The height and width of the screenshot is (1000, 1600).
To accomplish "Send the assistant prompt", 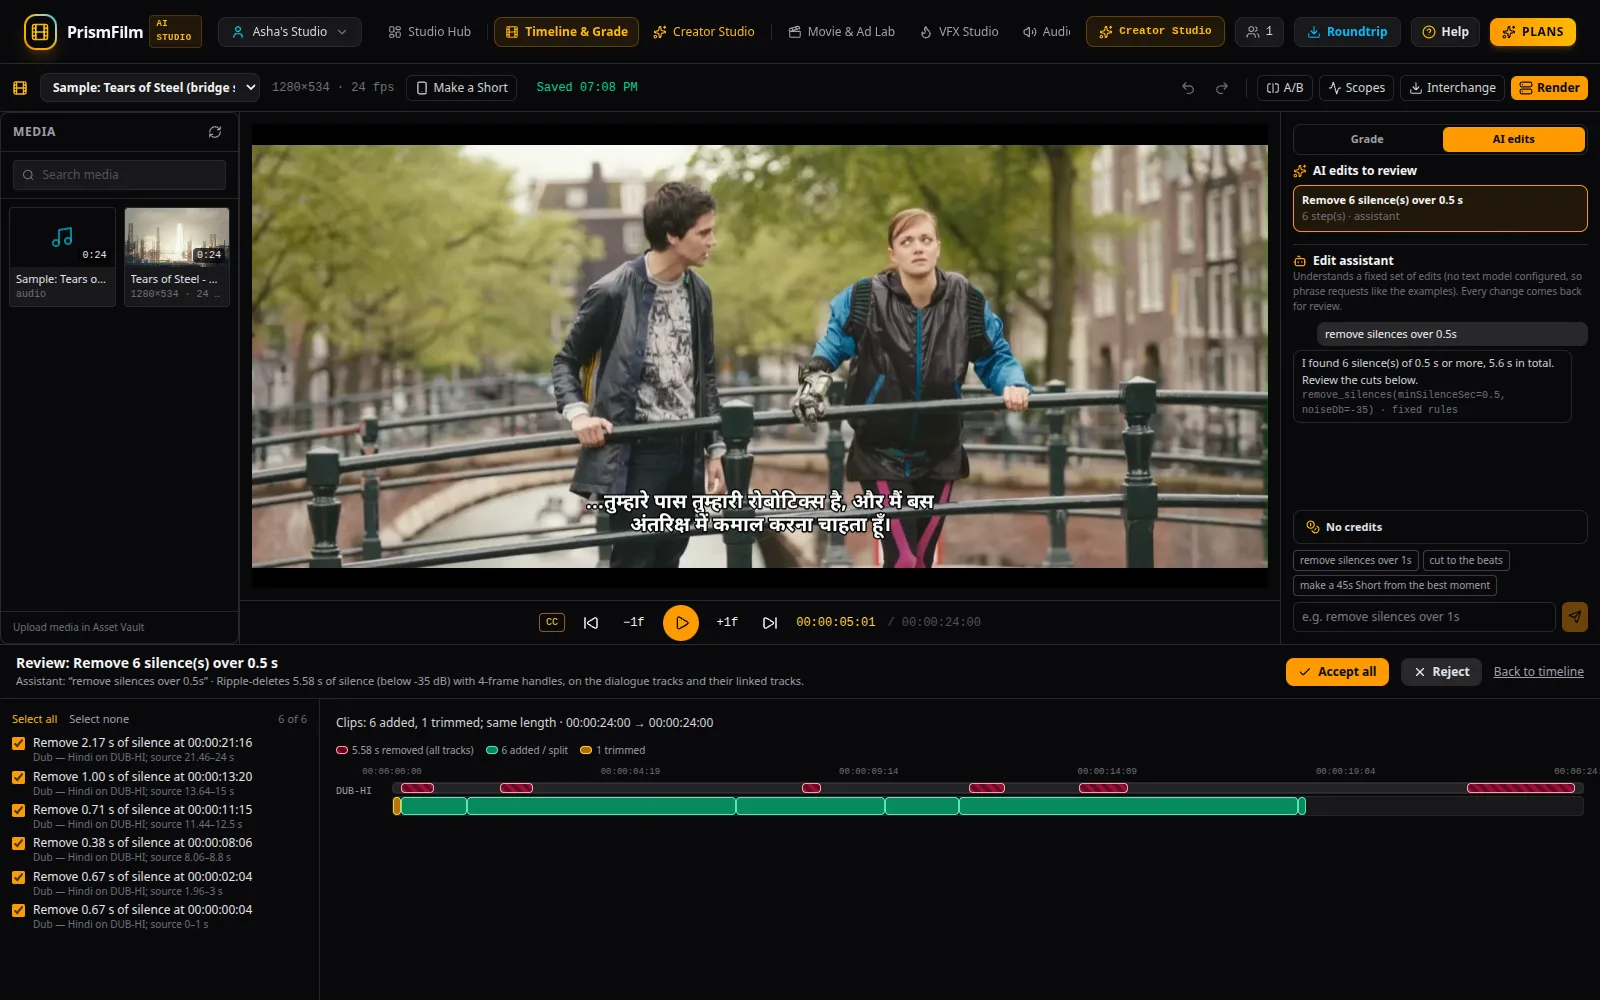I will [x=1575, y=617].
